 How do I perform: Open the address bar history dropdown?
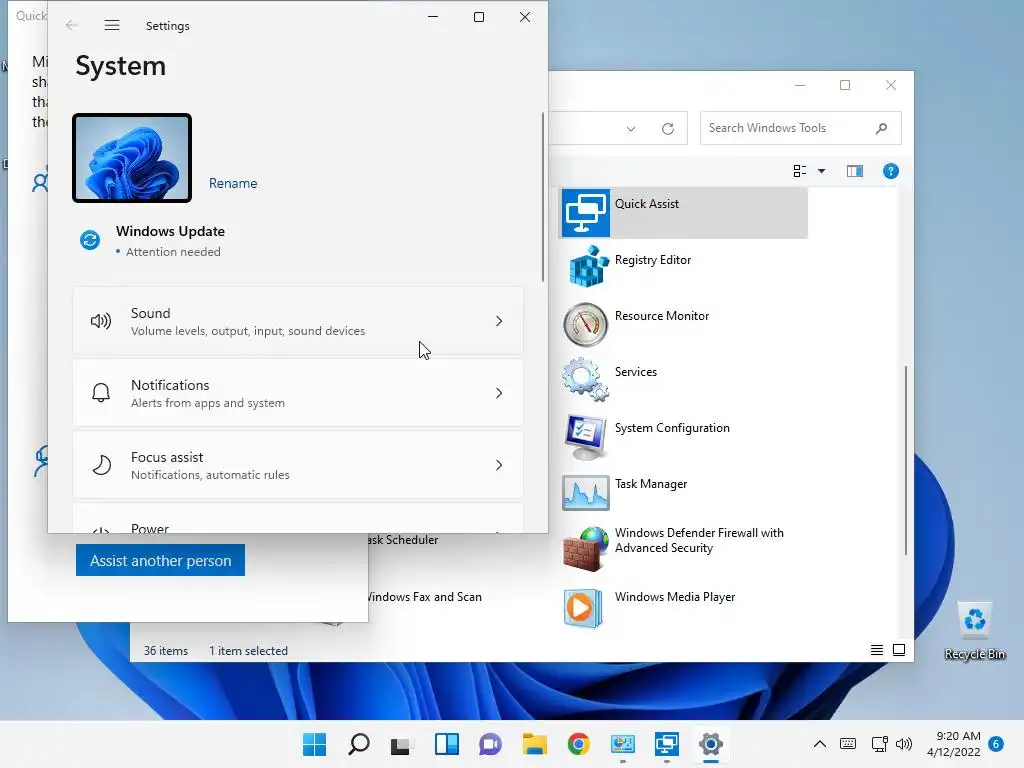631,129
